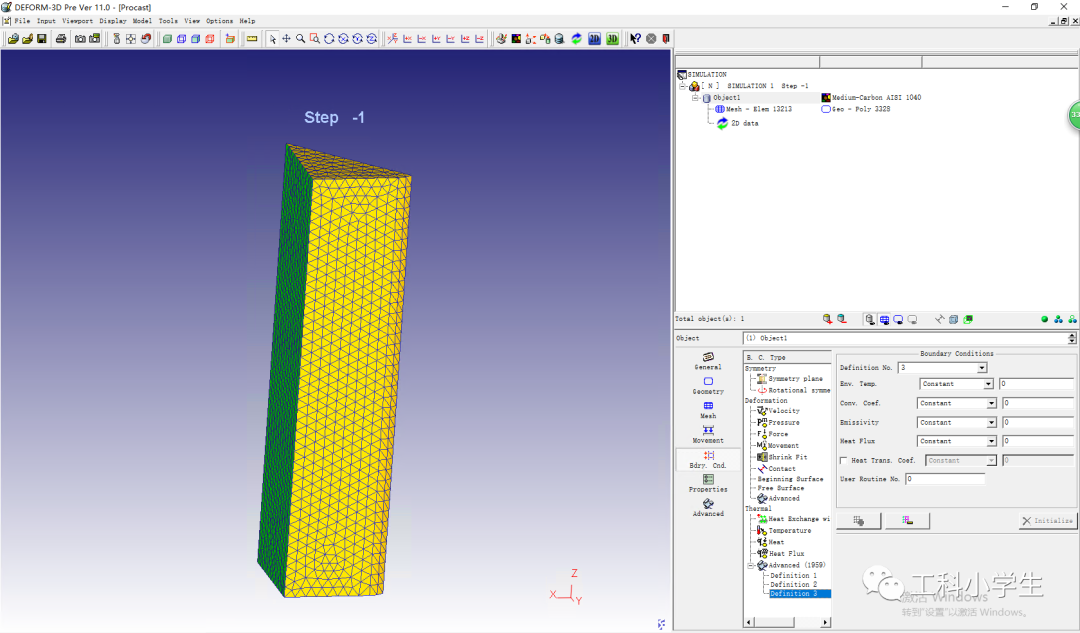Click the Env. Temp. value field

click(1037, 384)
